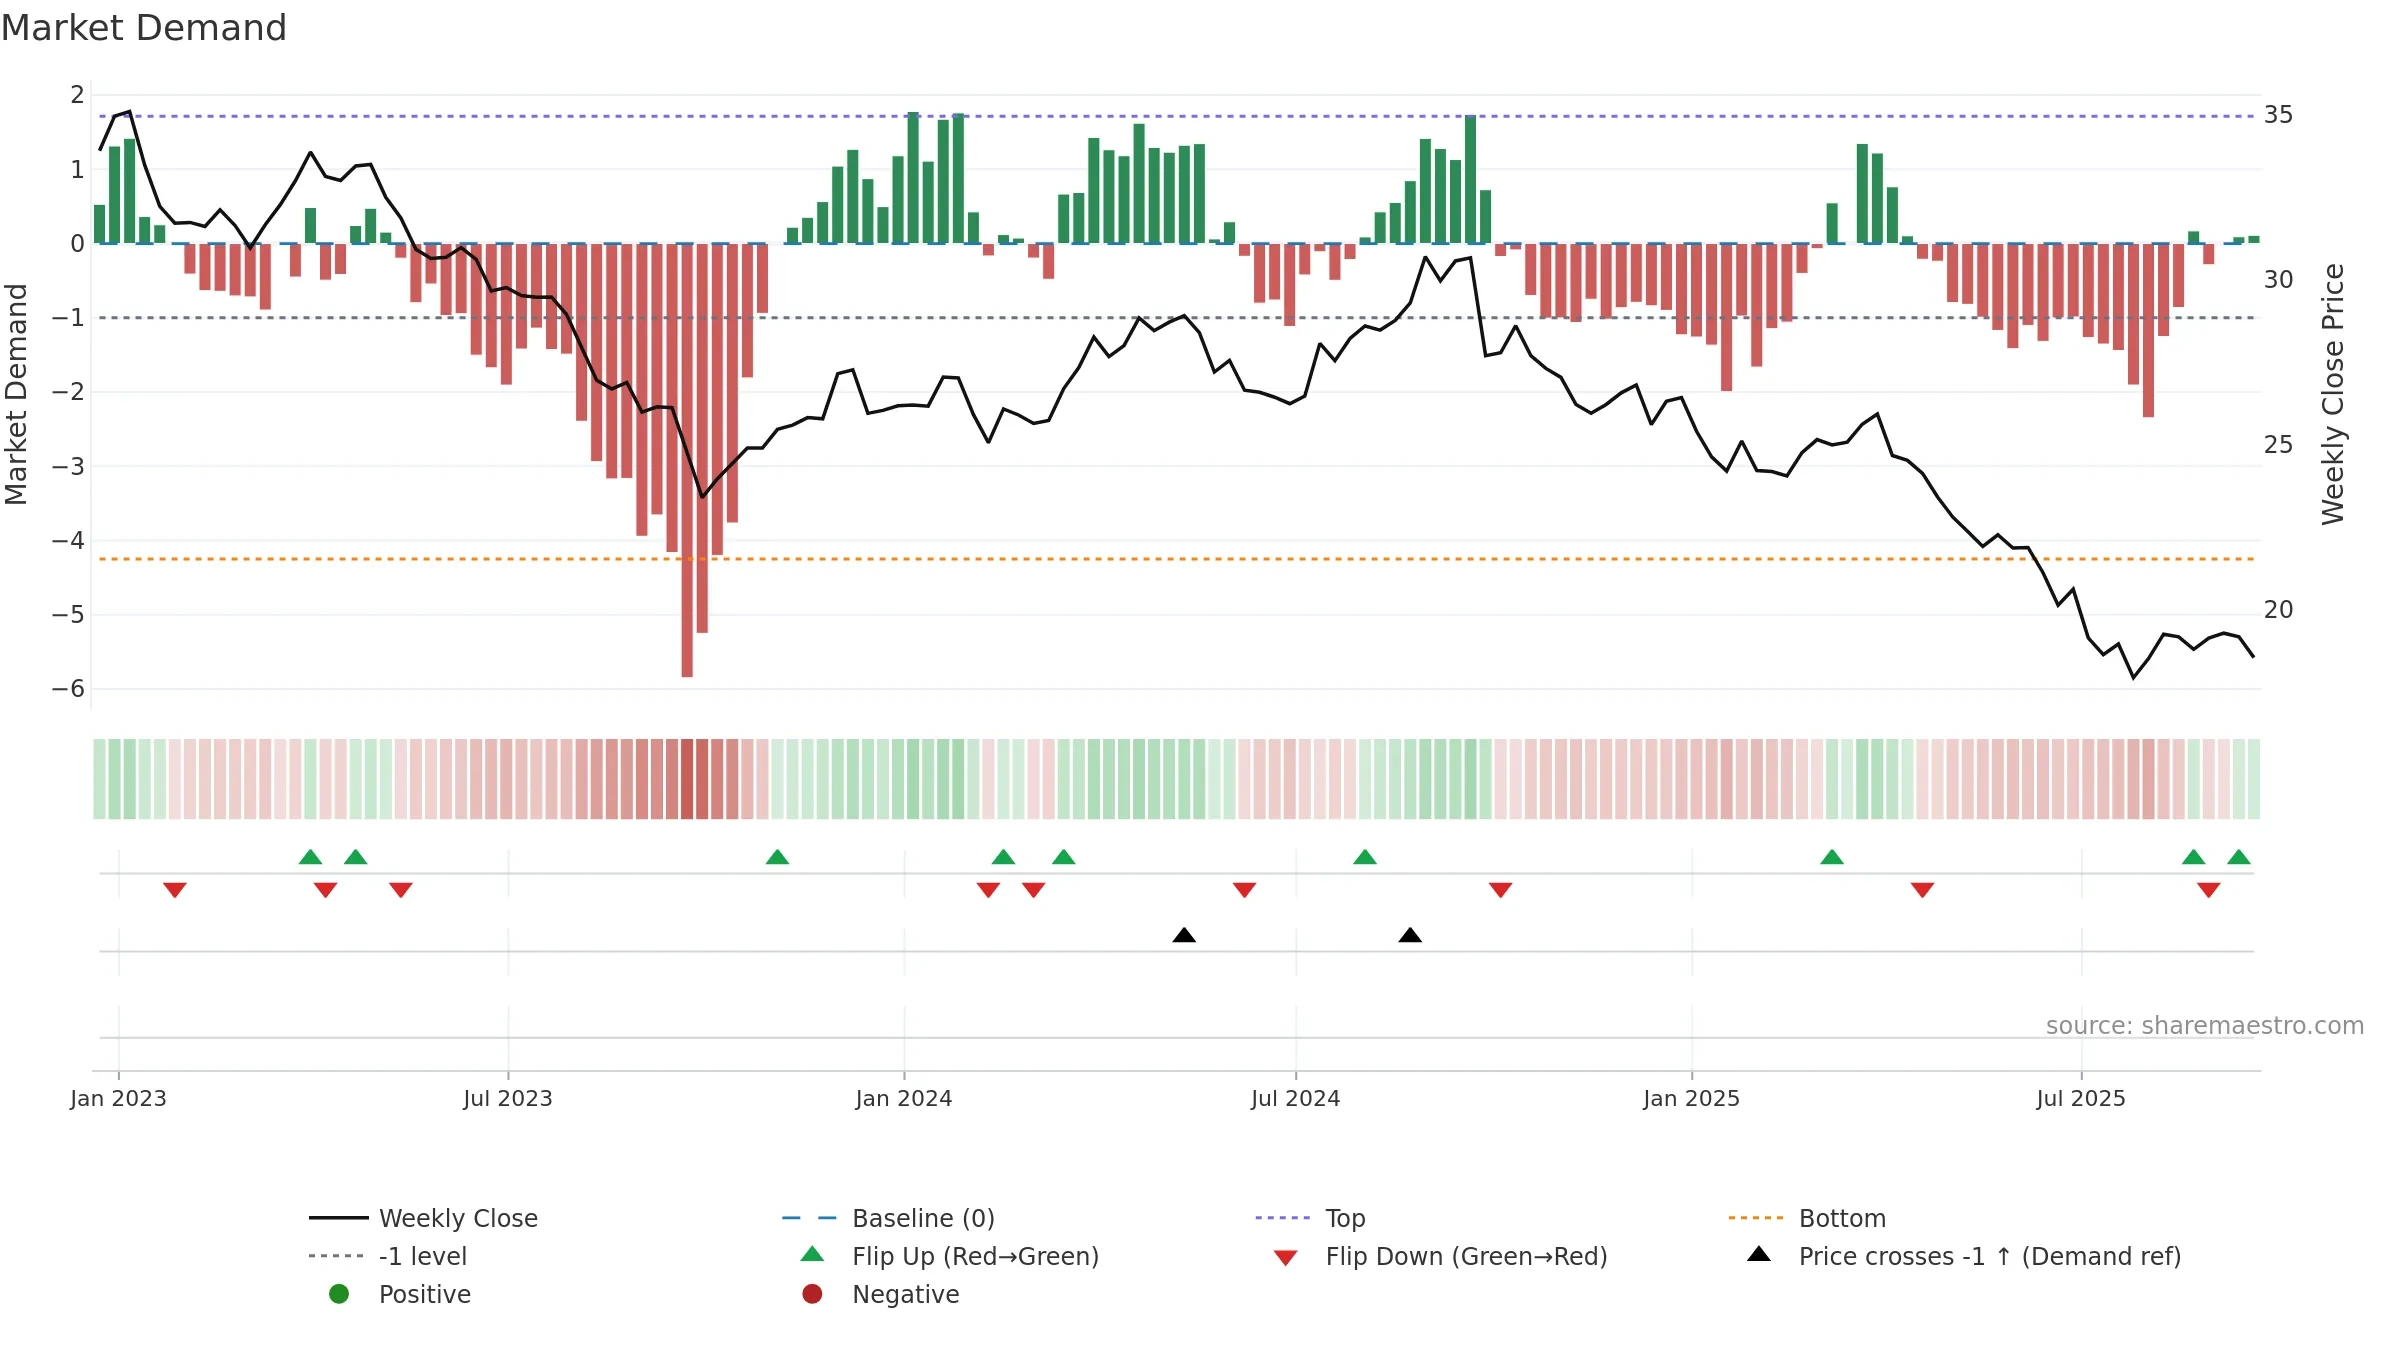Toggle the Top legend entry
The height and width of the screenshot is (1350, 2400).
(x=1310, y=1218)
